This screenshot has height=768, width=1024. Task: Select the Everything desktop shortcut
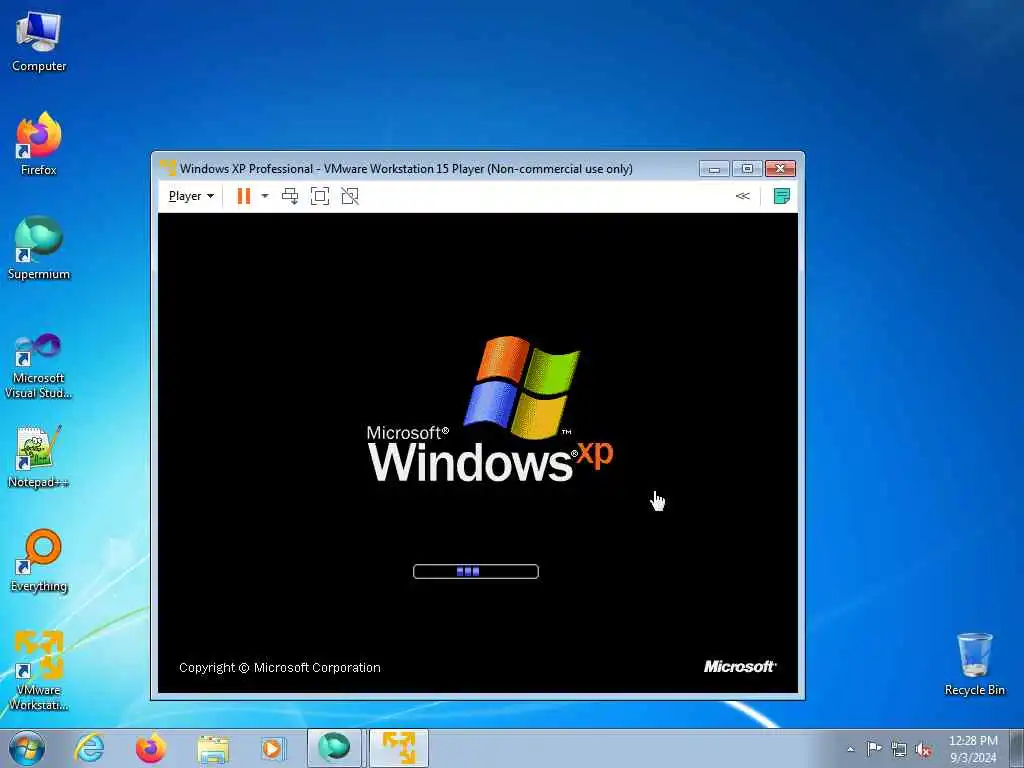point(39,560)
